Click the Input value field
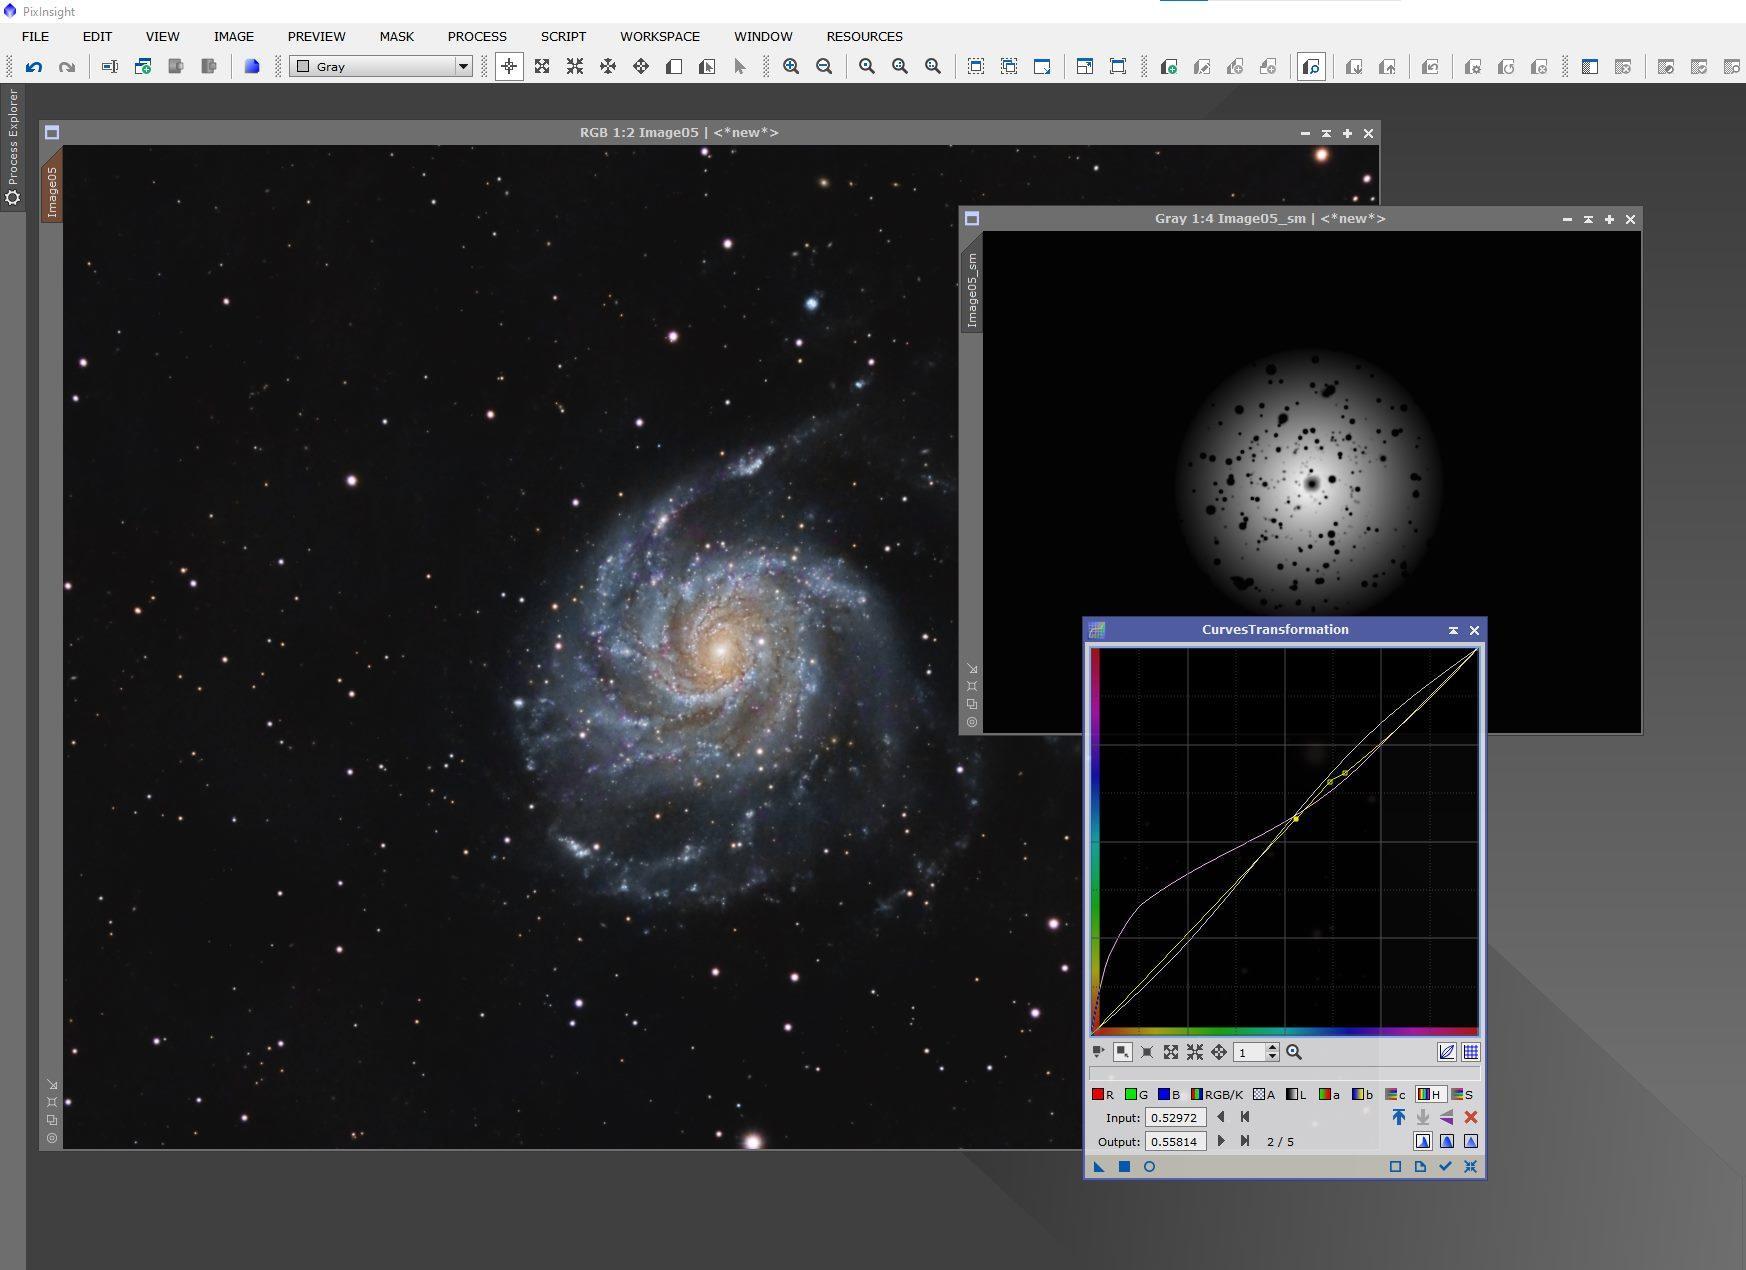1746x1270 pixels. pos(1175,1117)
